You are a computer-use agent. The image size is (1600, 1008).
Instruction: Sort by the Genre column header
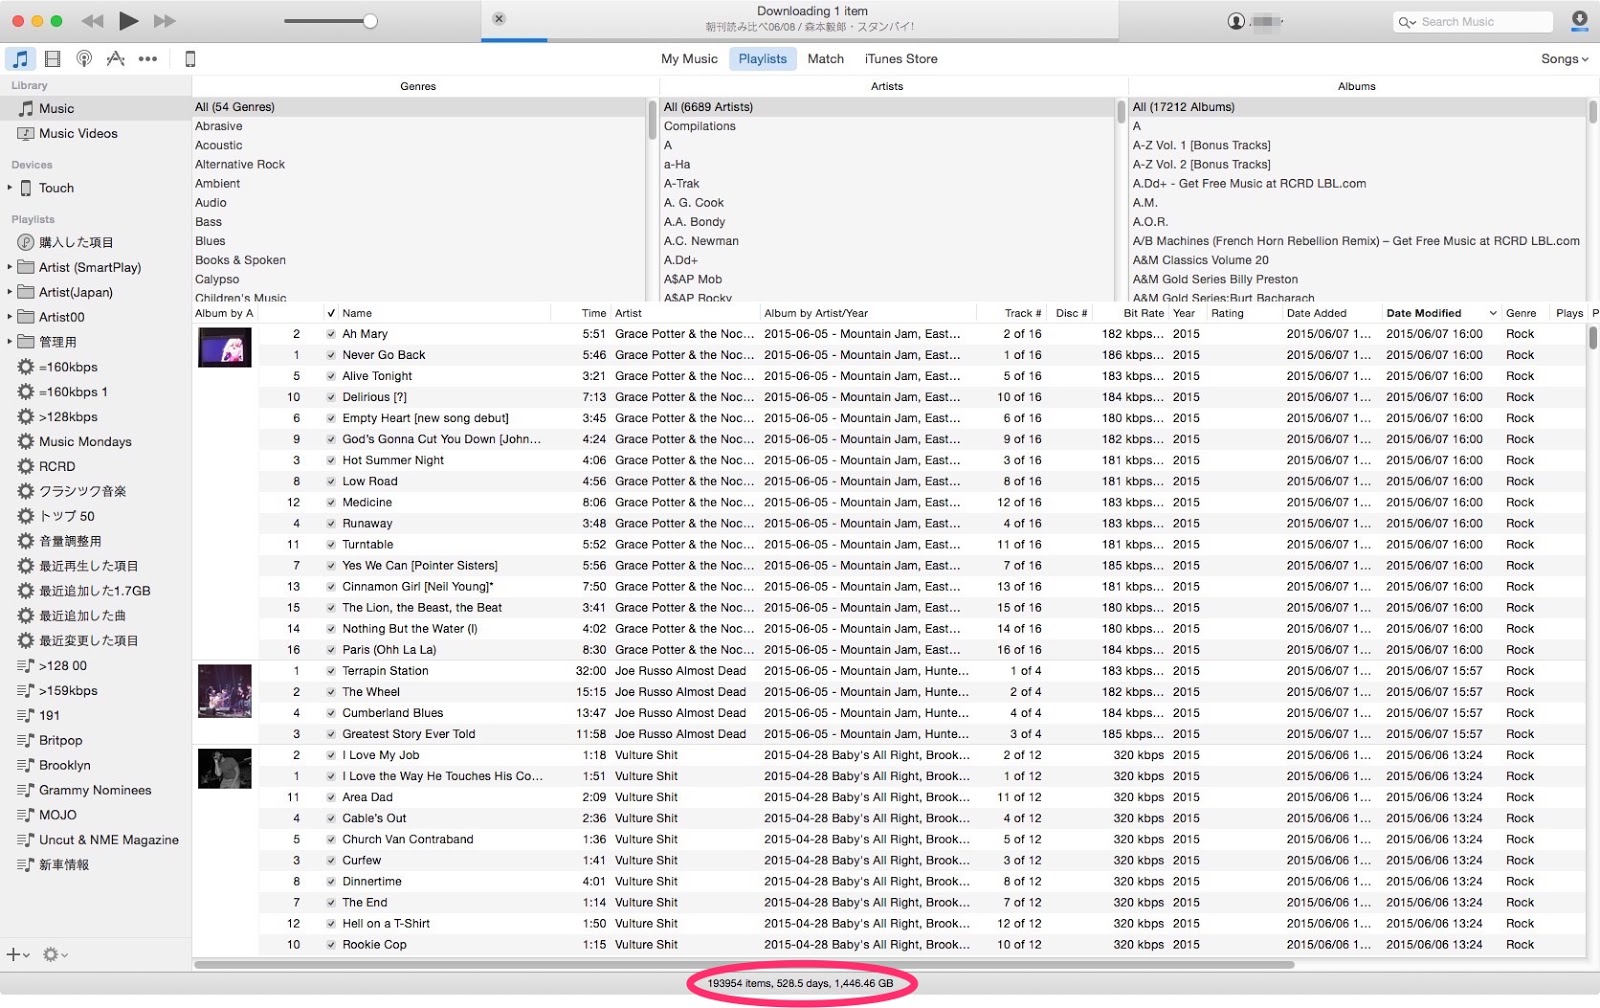point(1521,313)
